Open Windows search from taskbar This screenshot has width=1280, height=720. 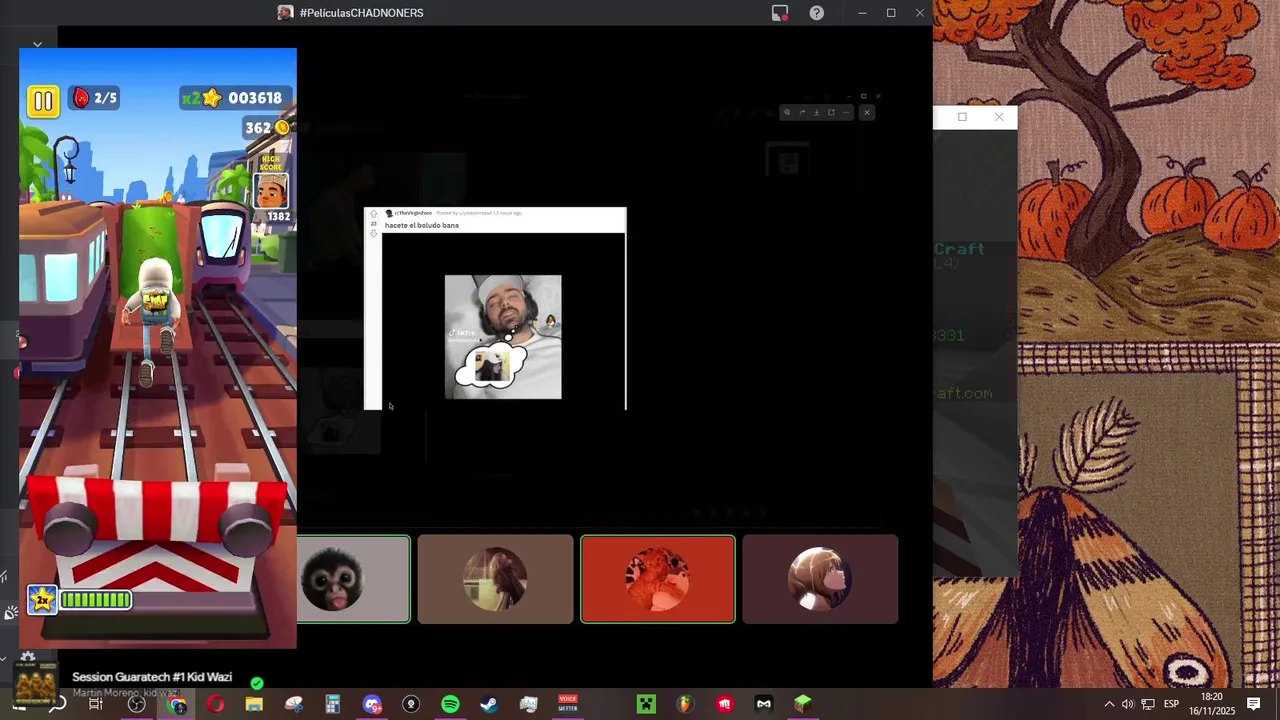(x=57, y=705)
